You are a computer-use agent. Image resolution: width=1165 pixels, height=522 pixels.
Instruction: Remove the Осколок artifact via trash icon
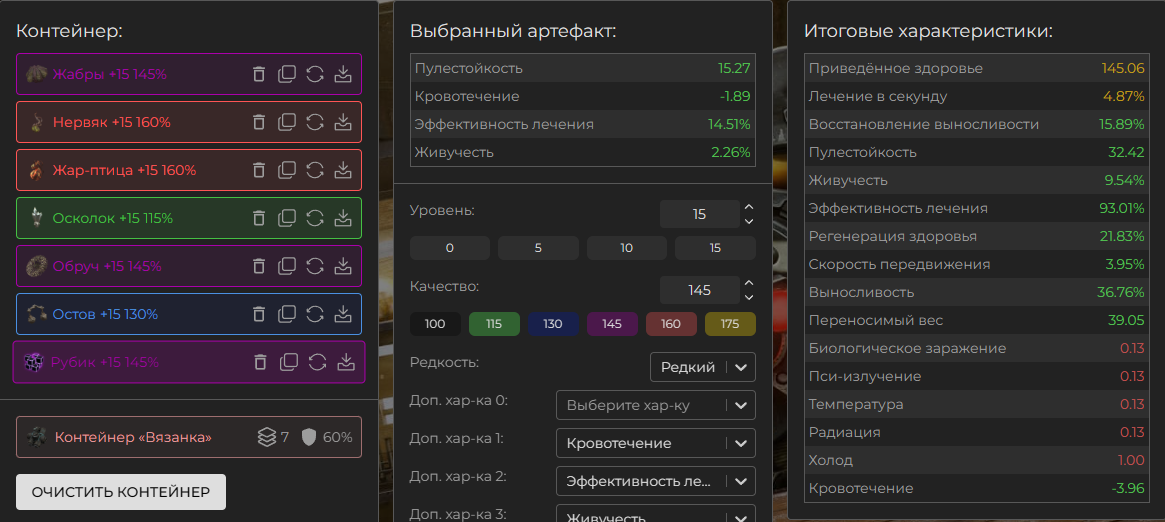[x=259, y=218]
